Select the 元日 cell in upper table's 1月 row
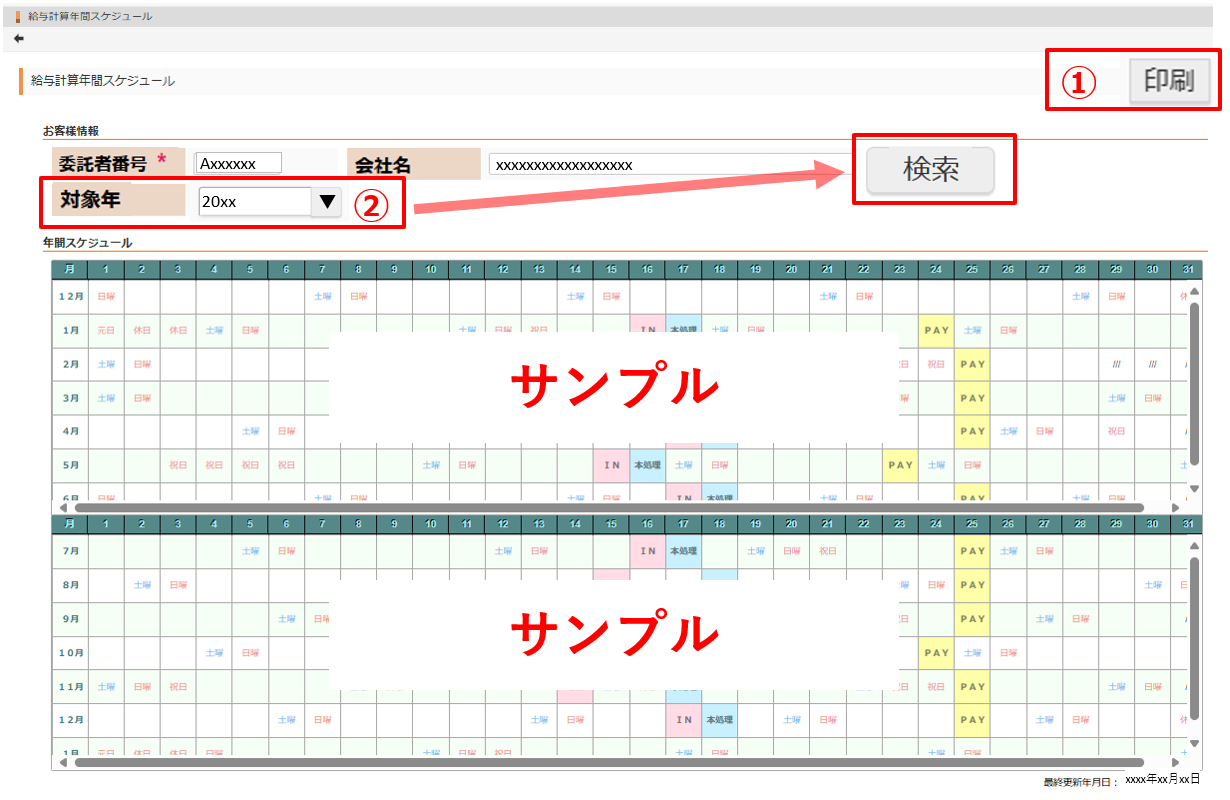Image resolution: width=1230 pixels, height=800 pixels. (105, 330)
